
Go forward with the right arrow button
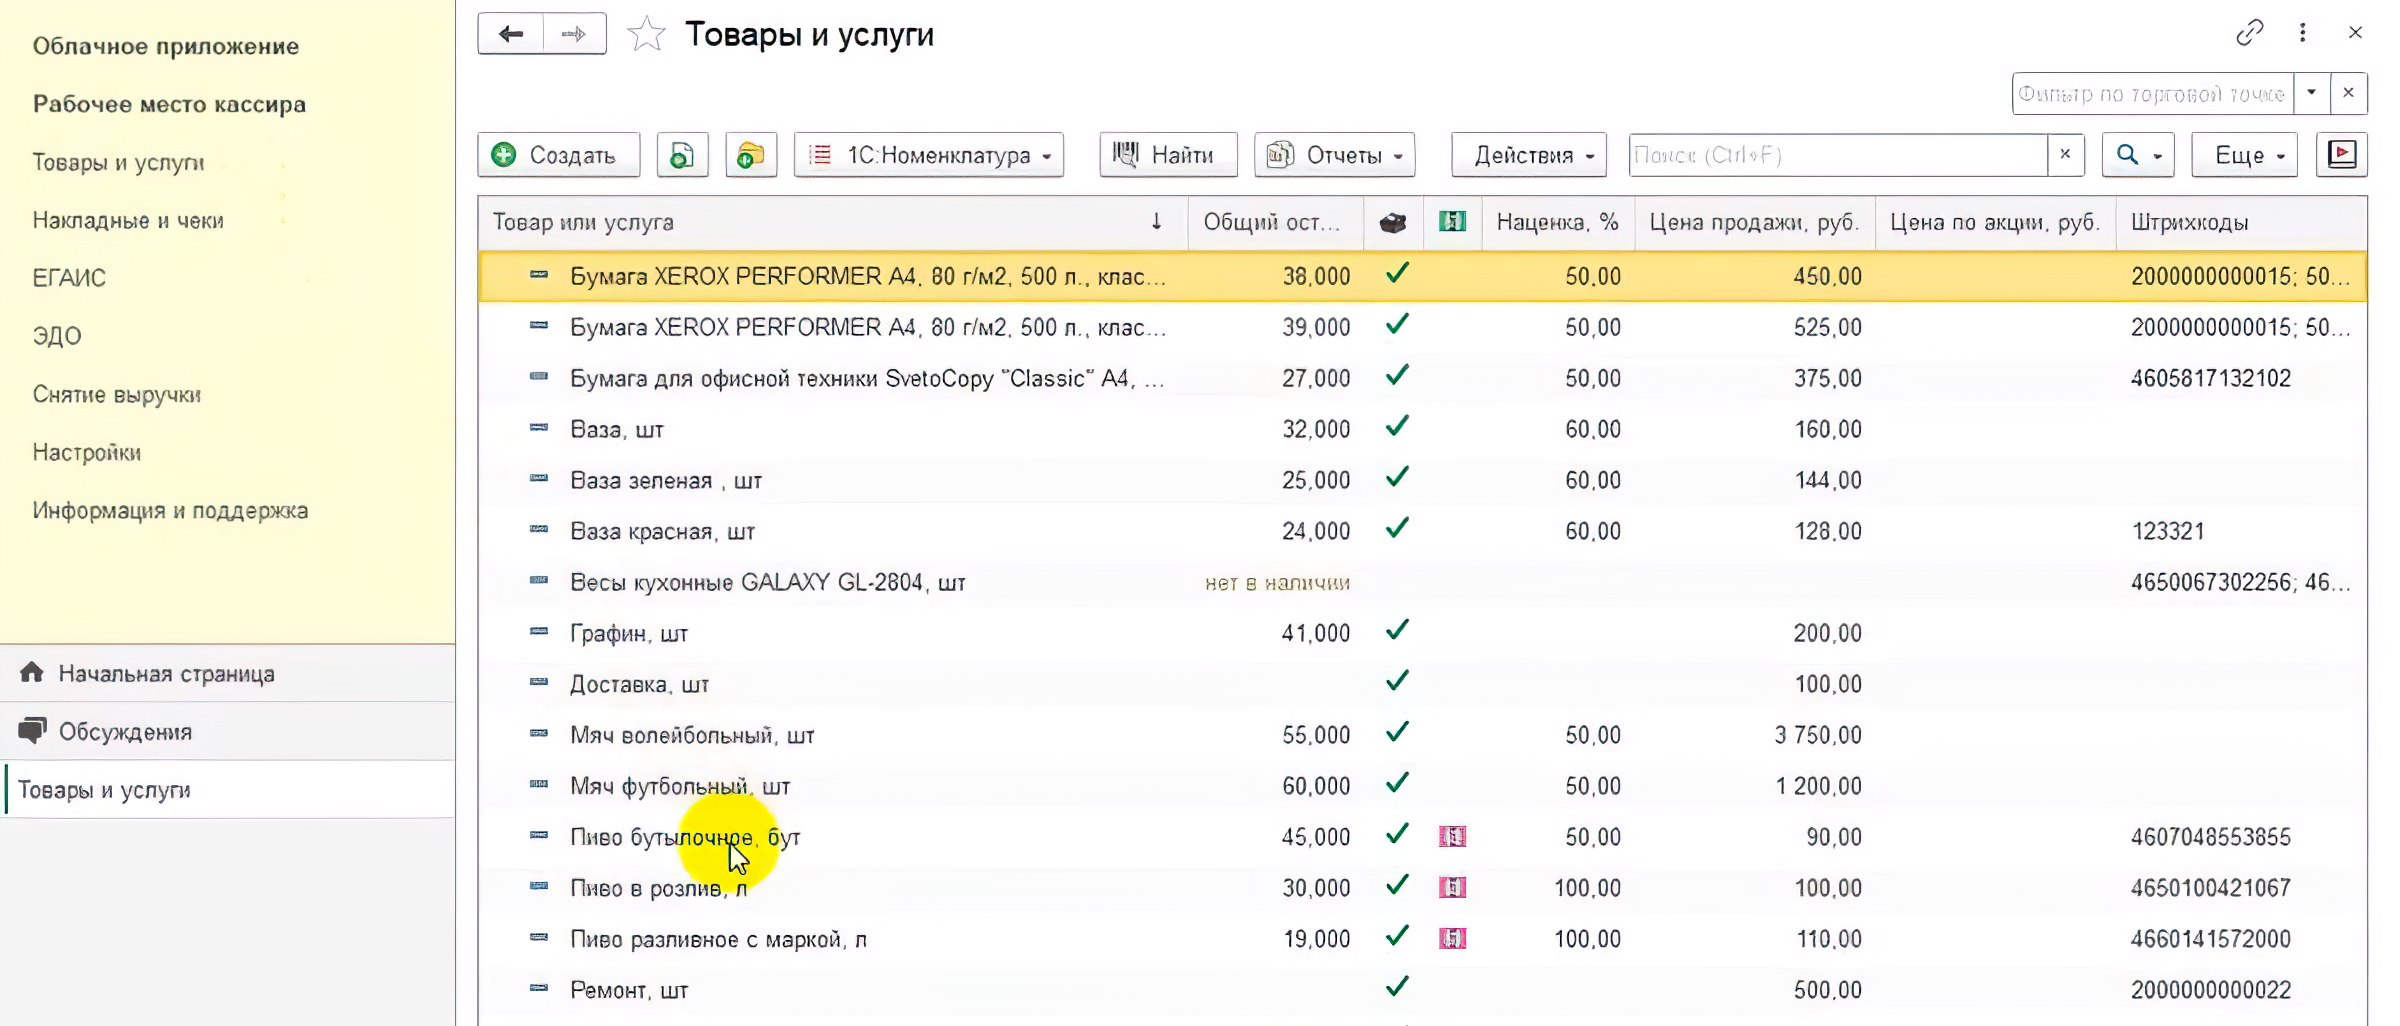[574, 34]
